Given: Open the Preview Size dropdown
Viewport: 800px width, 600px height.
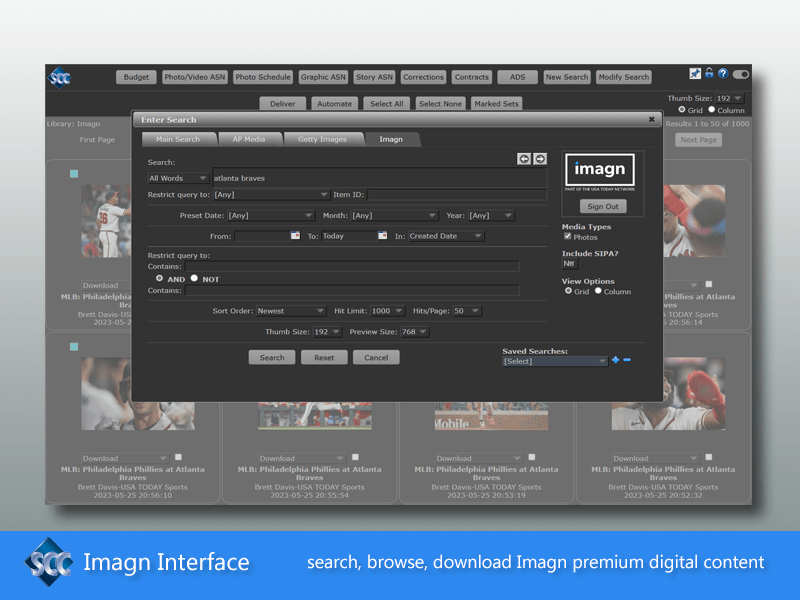Looking at the screenshot, I should pyautogui.click(x=415, y=332).
